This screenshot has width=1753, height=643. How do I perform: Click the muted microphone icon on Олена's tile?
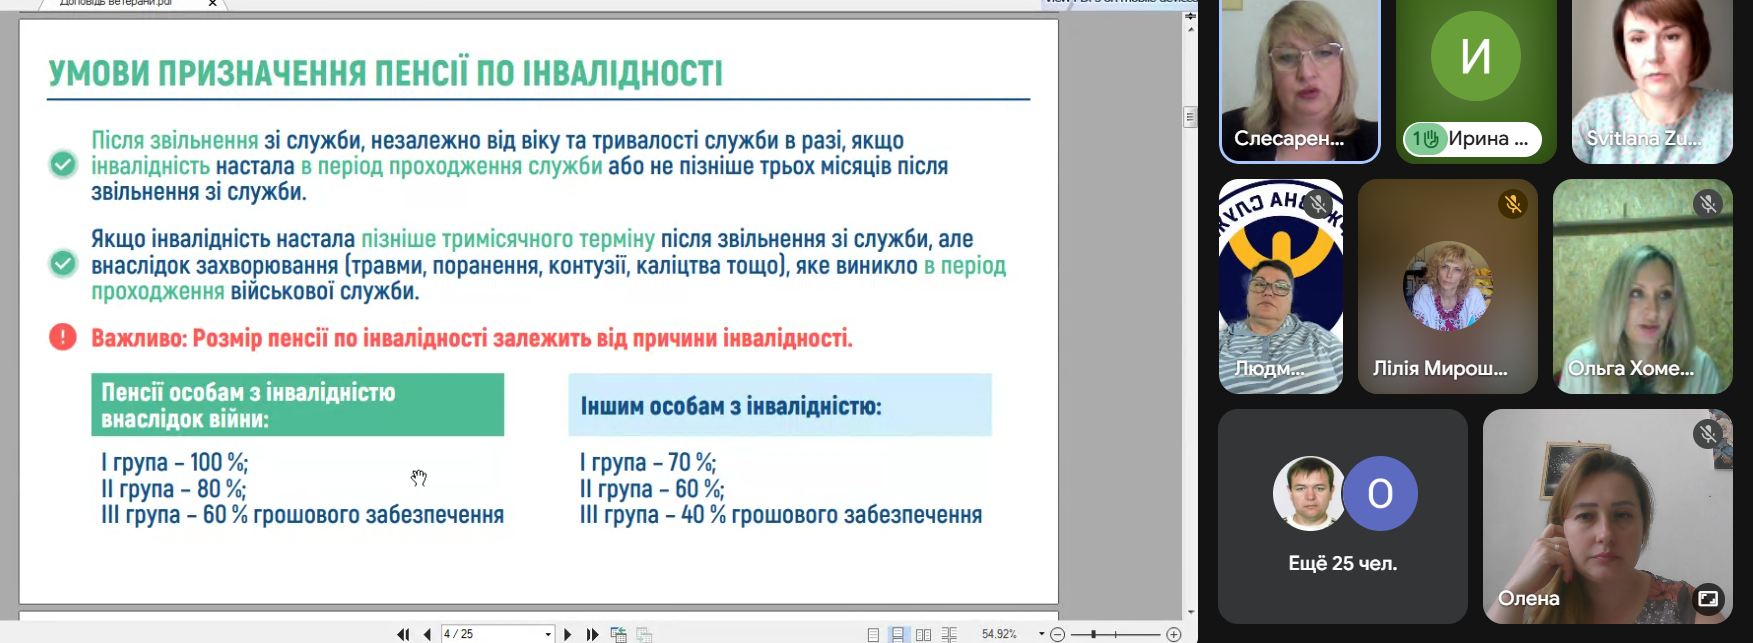1708,434
